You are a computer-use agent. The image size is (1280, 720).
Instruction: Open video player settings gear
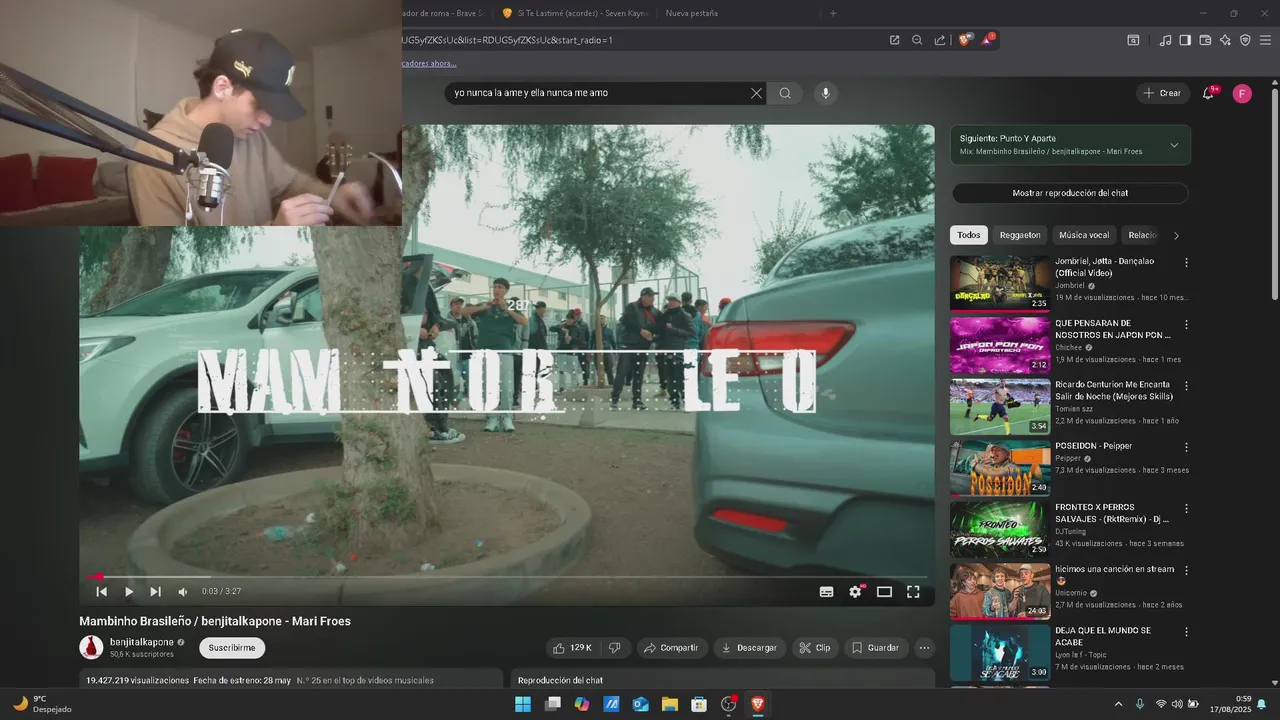pyautogui.click(x=855, y=592)
